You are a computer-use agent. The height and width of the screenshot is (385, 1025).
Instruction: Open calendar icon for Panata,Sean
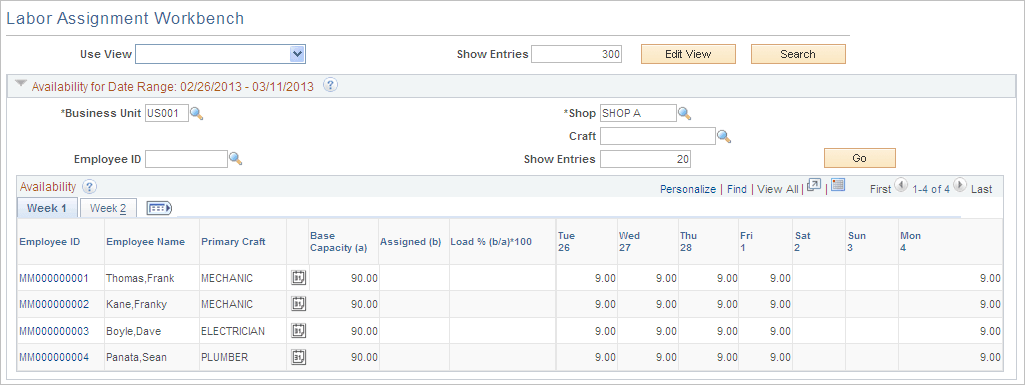tap(298, 357)
